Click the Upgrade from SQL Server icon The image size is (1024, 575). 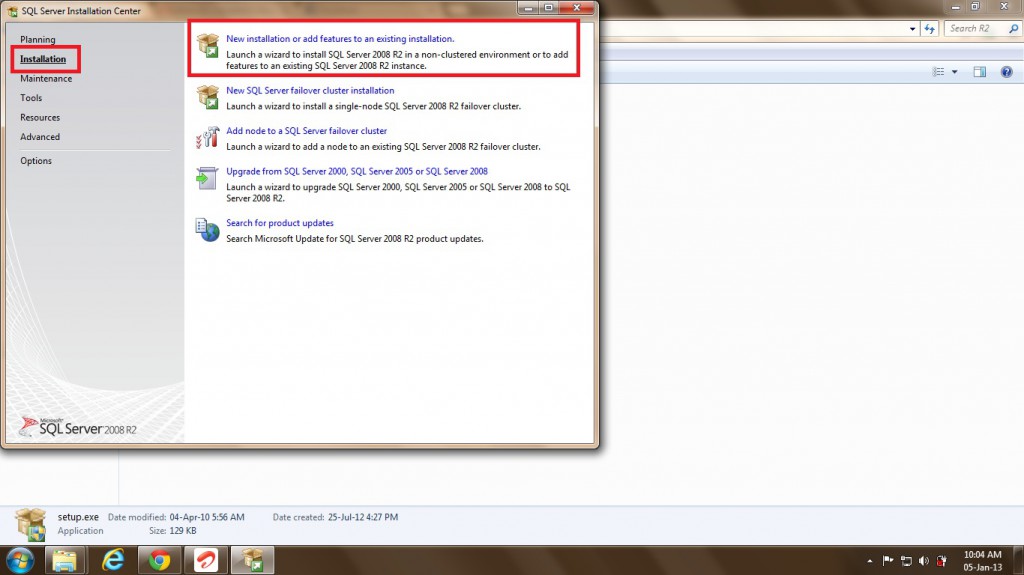207,177
